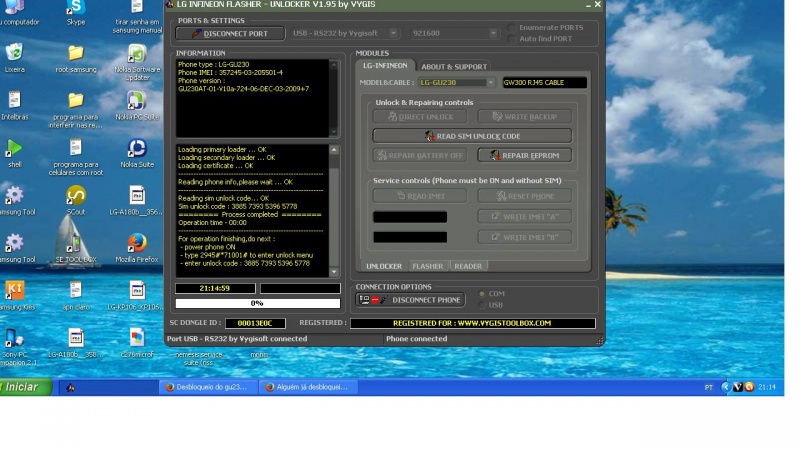This screenshot has width=800, height=450.
Task: Click the Iniciar start button
Action: click(x=26, y=387)
